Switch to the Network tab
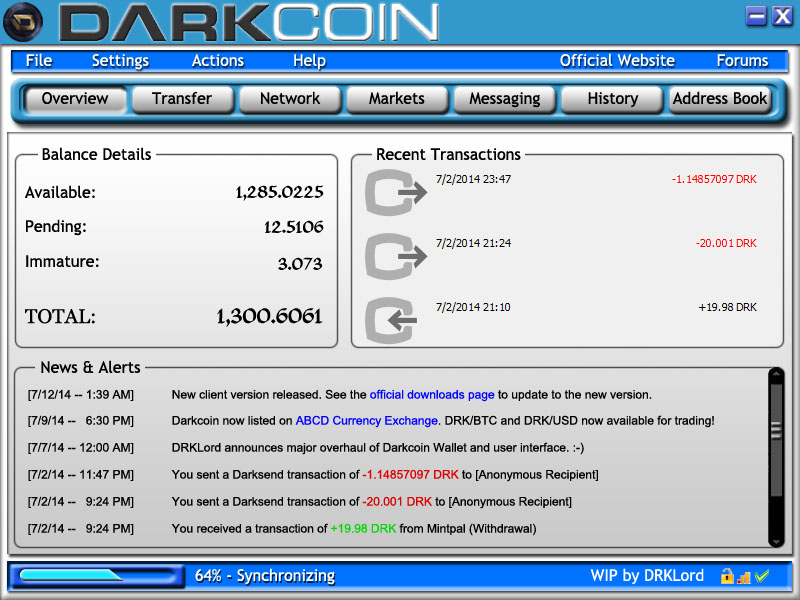 coord(290,98)
